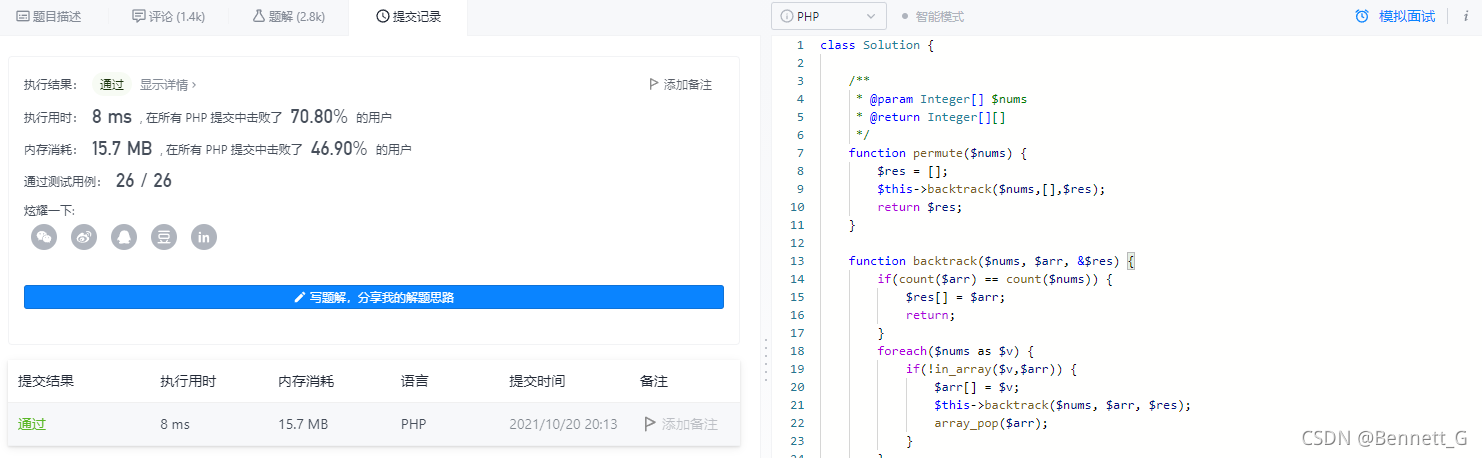Click the 内存消耗 column header

pyautogui.click(x=306, y=381)
